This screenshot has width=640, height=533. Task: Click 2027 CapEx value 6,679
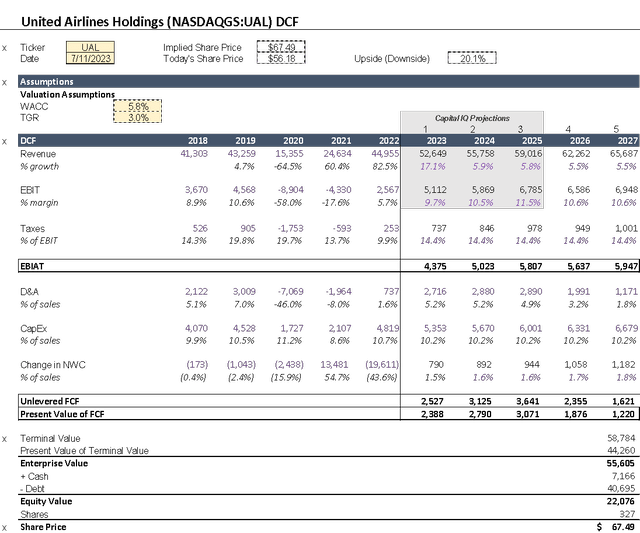626,328
